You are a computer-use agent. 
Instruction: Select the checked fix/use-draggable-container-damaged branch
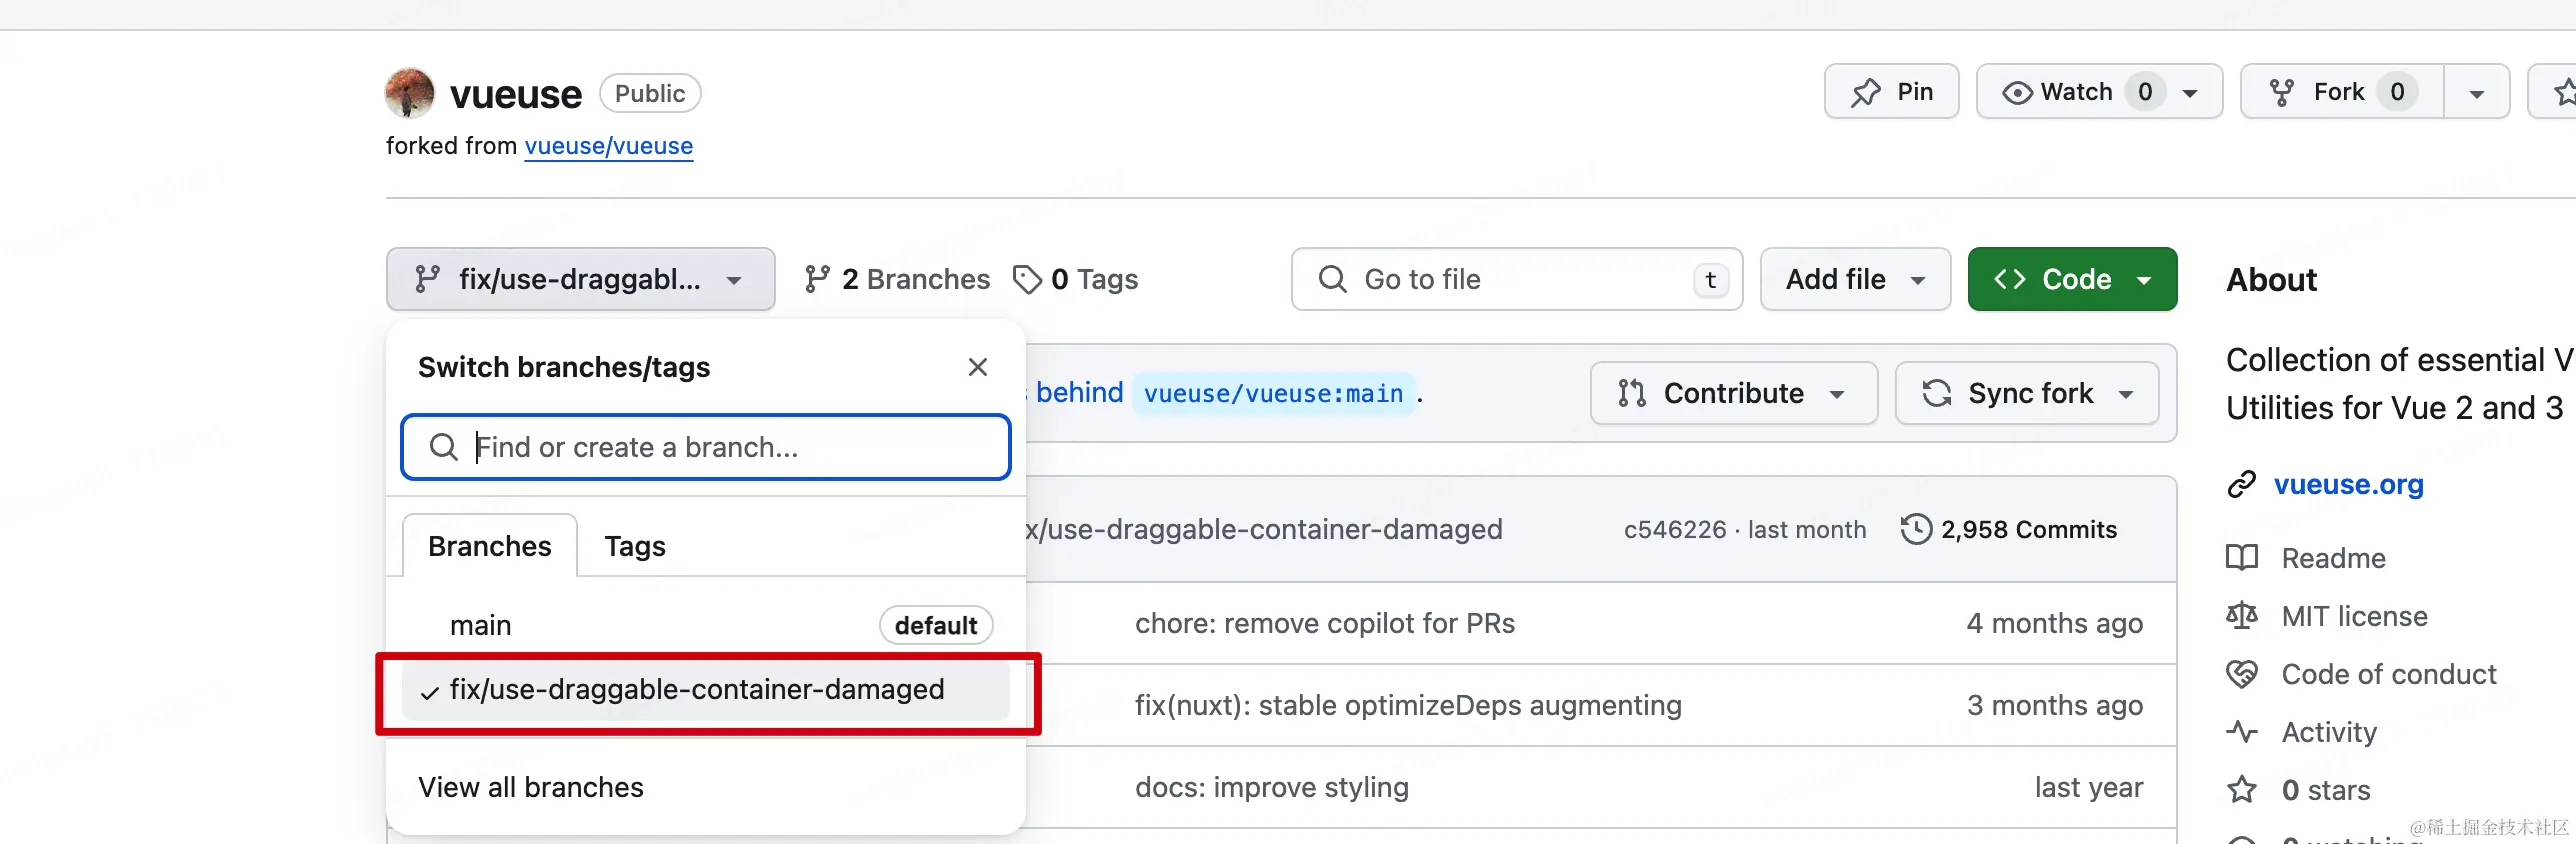click(x=696, y=689)
